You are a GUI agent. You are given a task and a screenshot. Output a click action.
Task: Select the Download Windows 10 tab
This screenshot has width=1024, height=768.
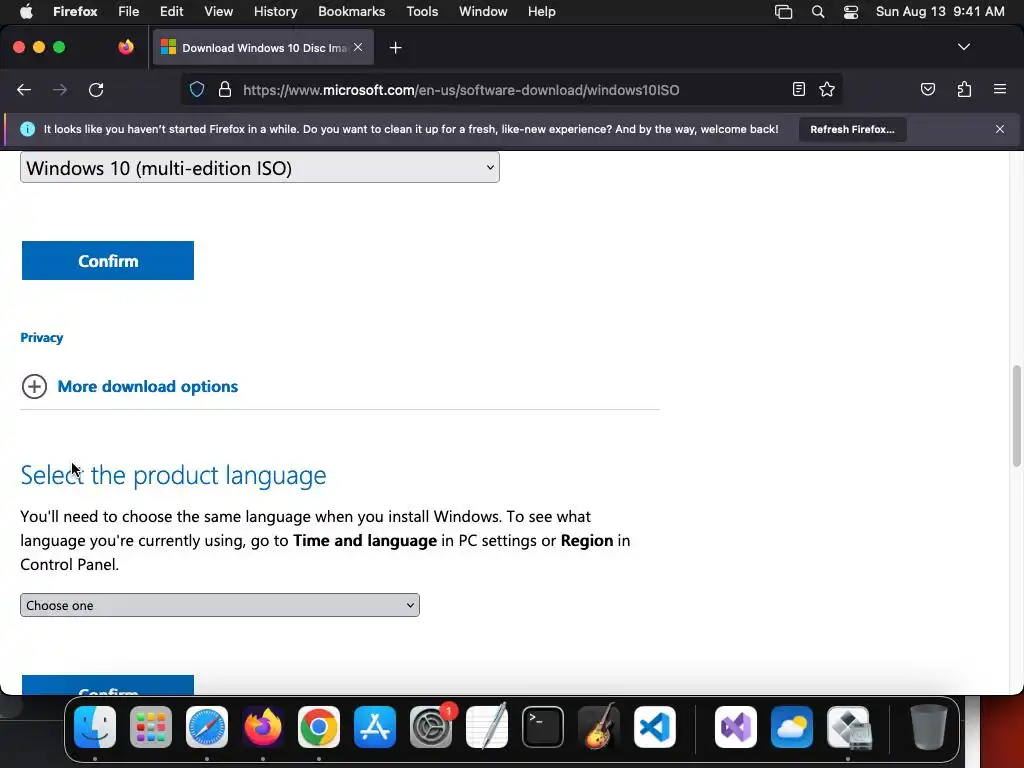click(x=263, y=48)
